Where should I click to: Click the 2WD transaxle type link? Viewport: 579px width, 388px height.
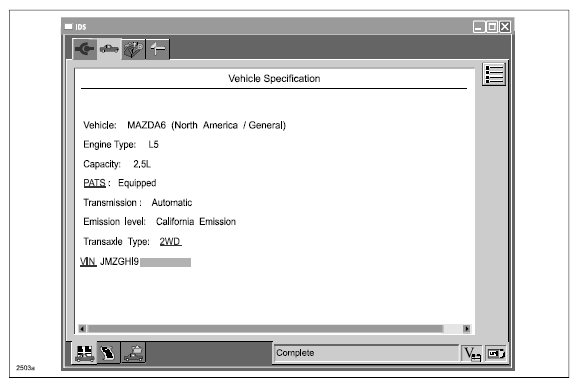click(170, 241)
